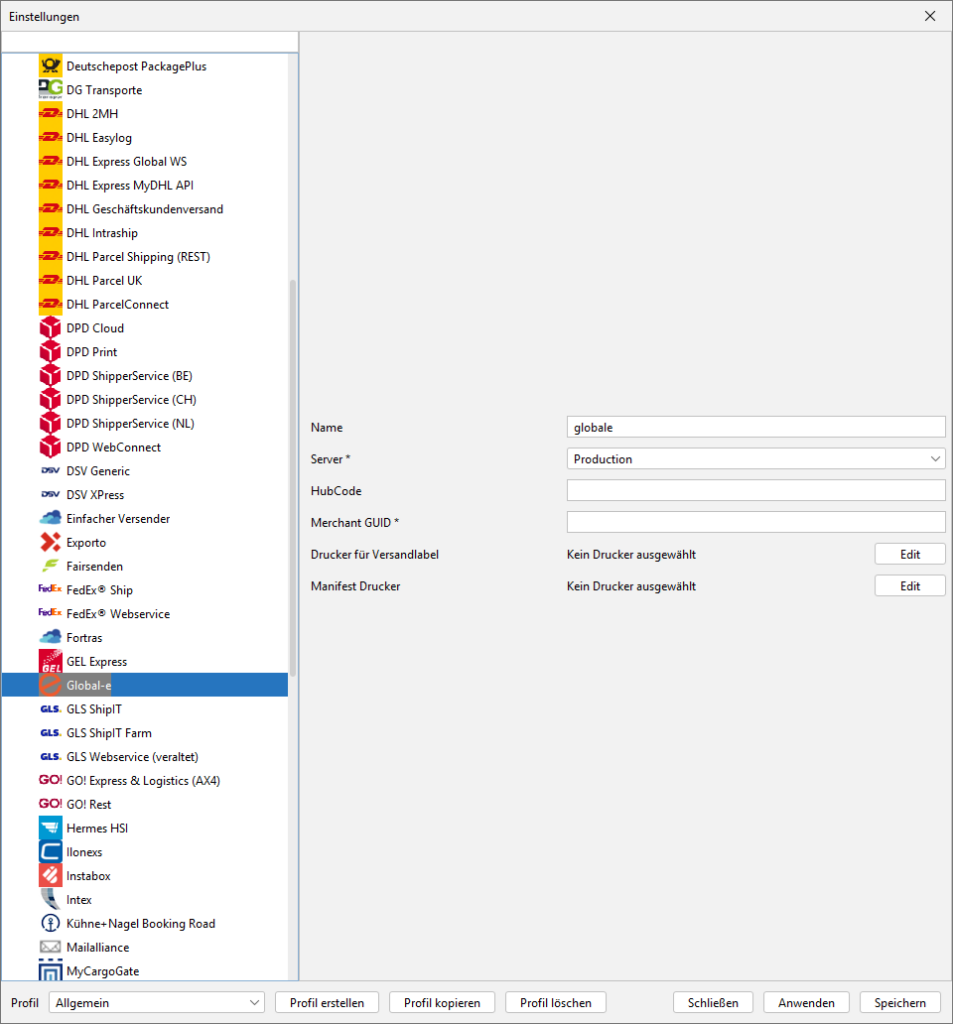Screen dimensions: 953x1024
Task: Click the DHL Parcel UK logo icon
Action: tap(50, 280)
